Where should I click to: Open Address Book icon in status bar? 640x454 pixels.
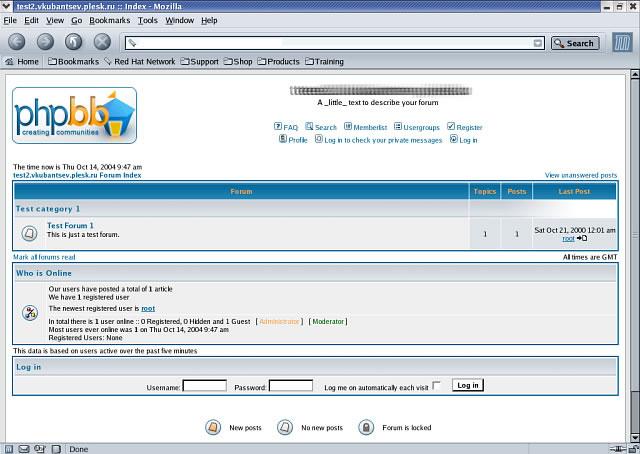56,449
